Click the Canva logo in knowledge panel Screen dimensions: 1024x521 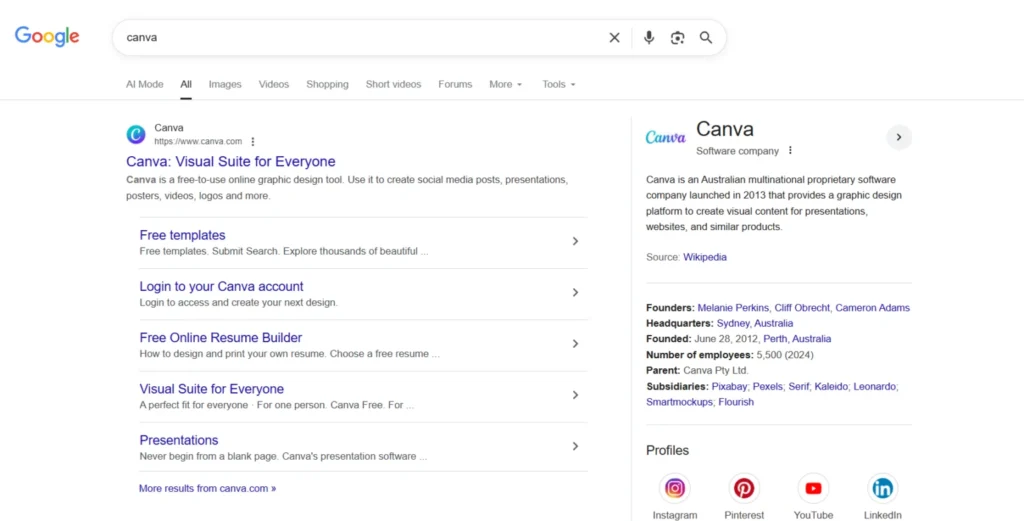click(x=665, y=137)
